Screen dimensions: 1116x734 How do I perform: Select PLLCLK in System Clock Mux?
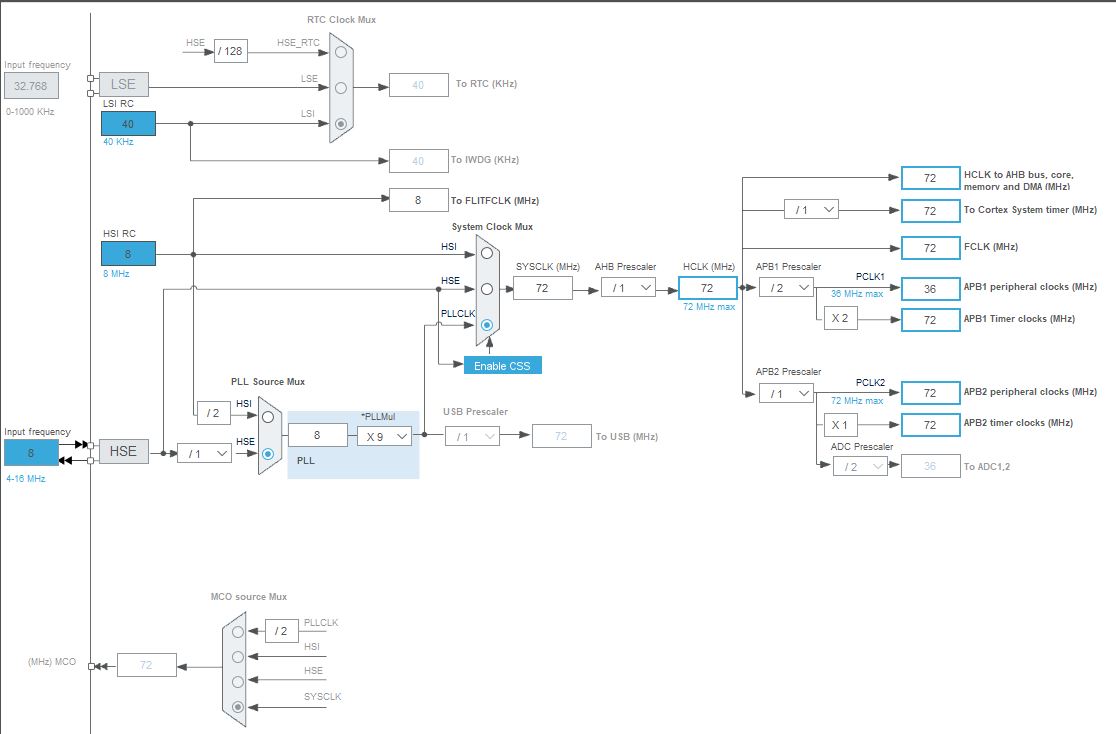[487, 325]
